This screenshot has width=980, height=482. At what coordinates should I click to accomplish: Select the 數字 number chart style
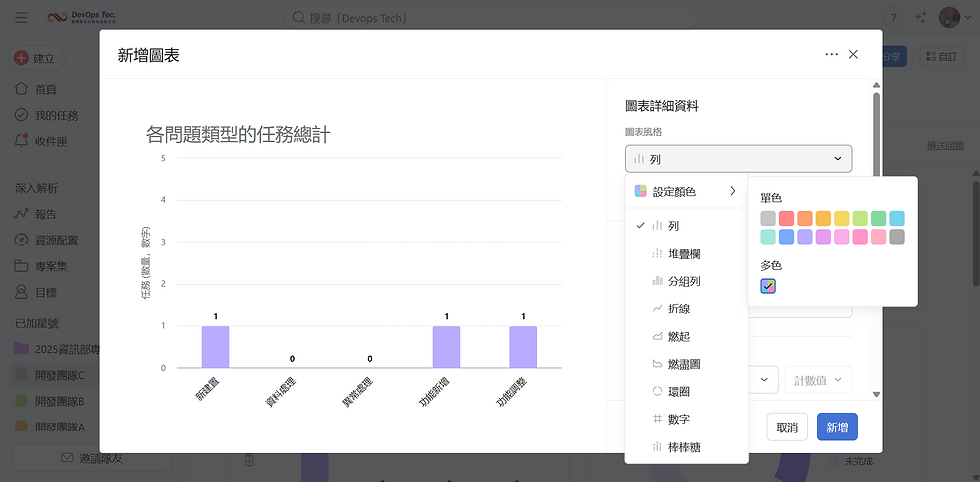point(686,419)
